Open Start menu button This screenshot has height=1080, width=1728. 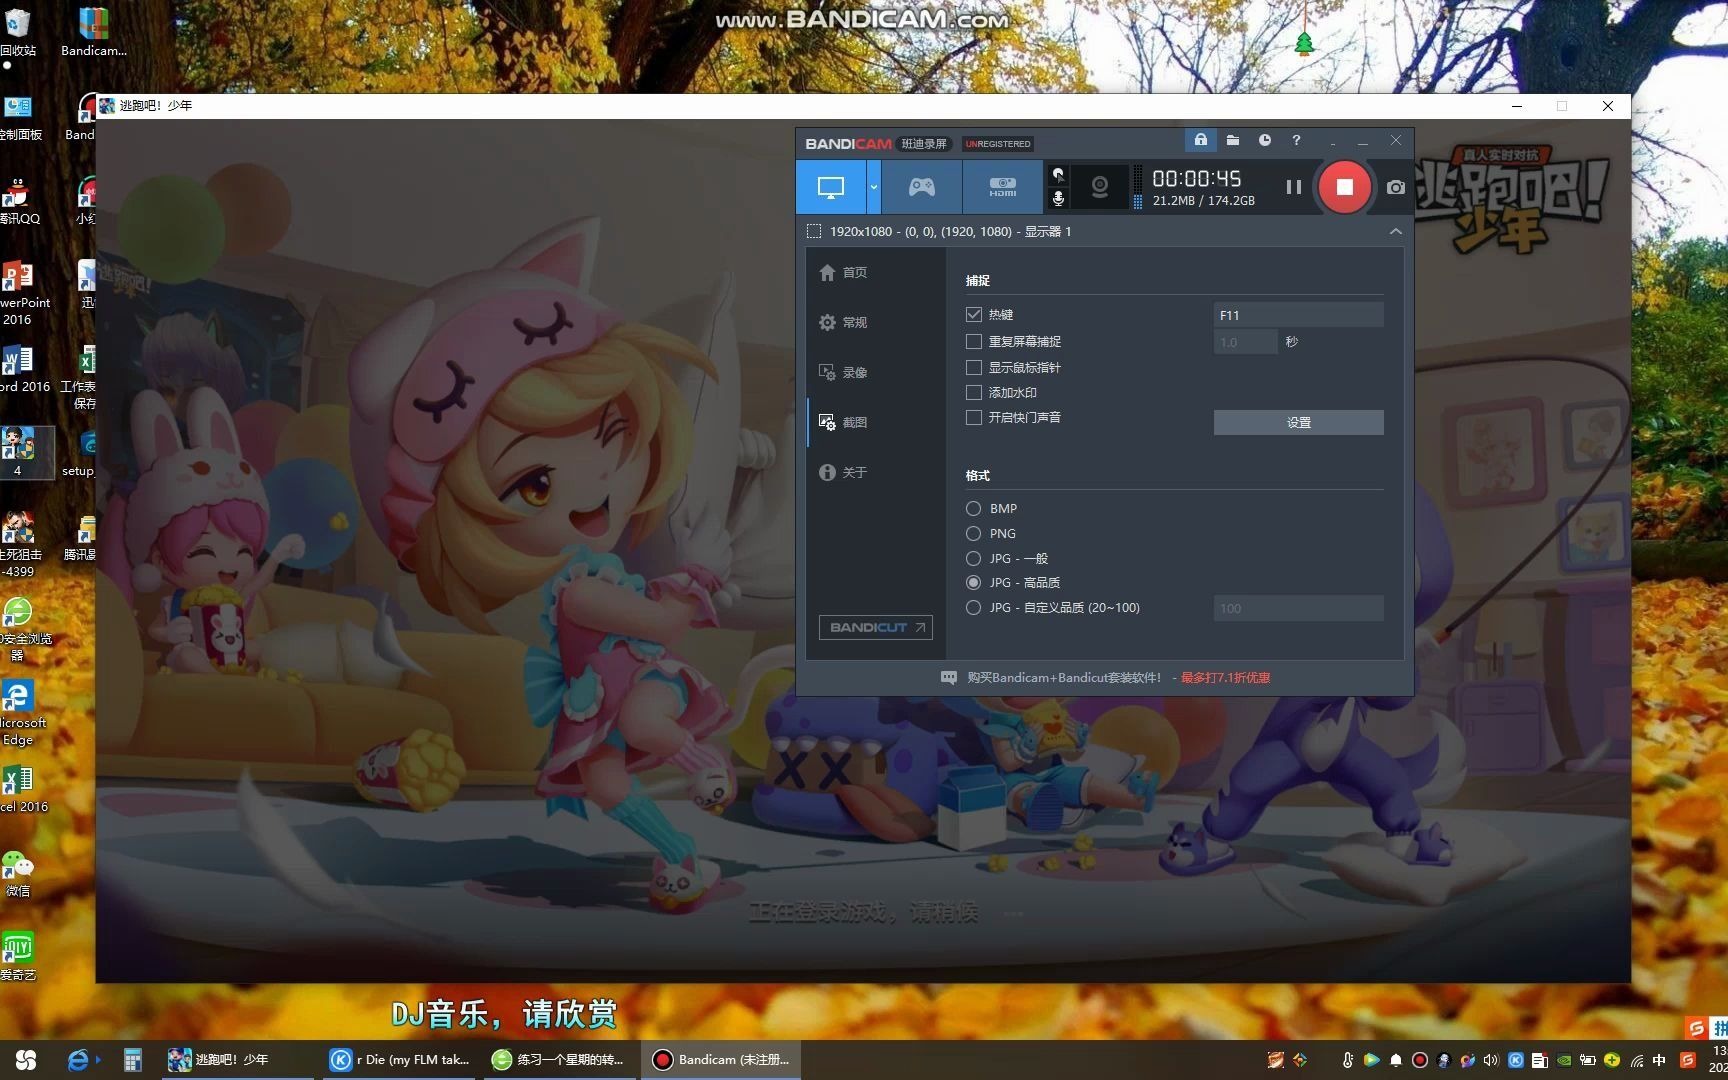pos(26,1060)
